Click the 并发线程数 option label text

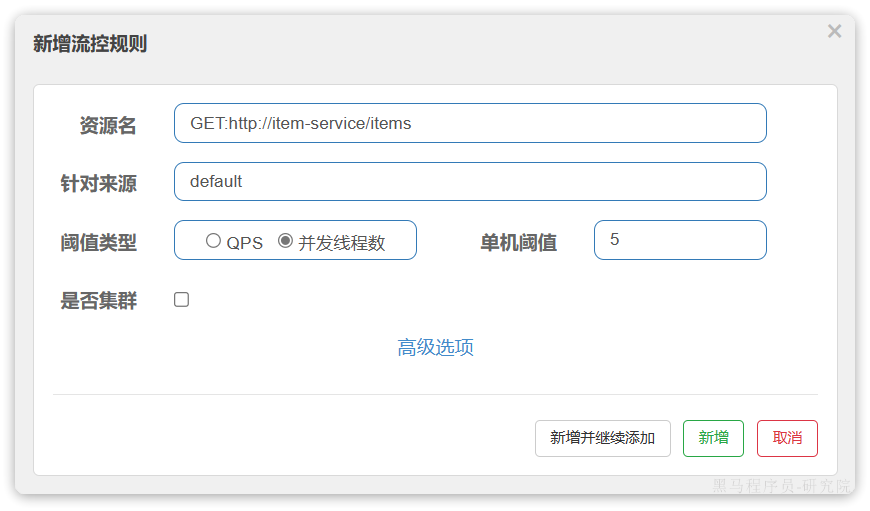click(341, 243)
